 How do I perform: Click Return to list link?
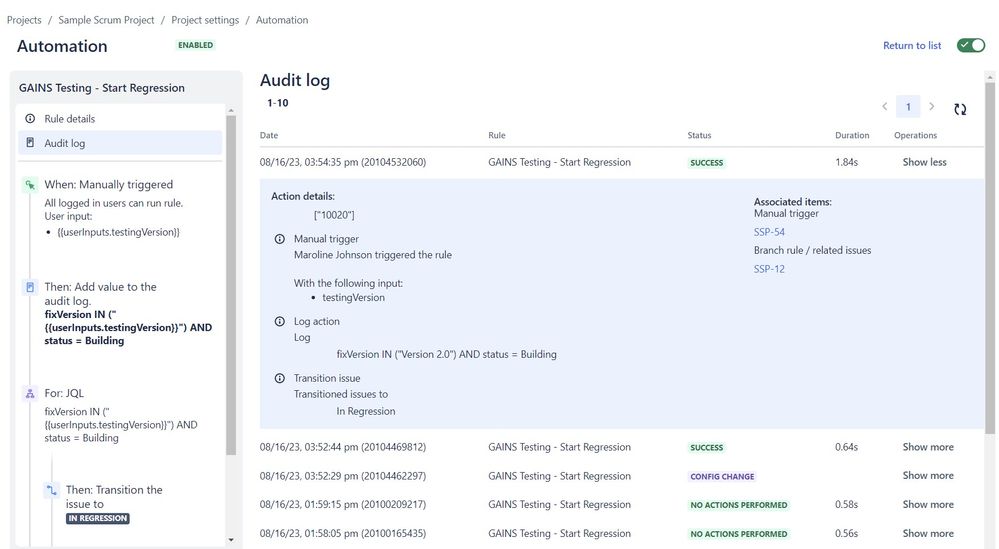[x=912, y=45]
